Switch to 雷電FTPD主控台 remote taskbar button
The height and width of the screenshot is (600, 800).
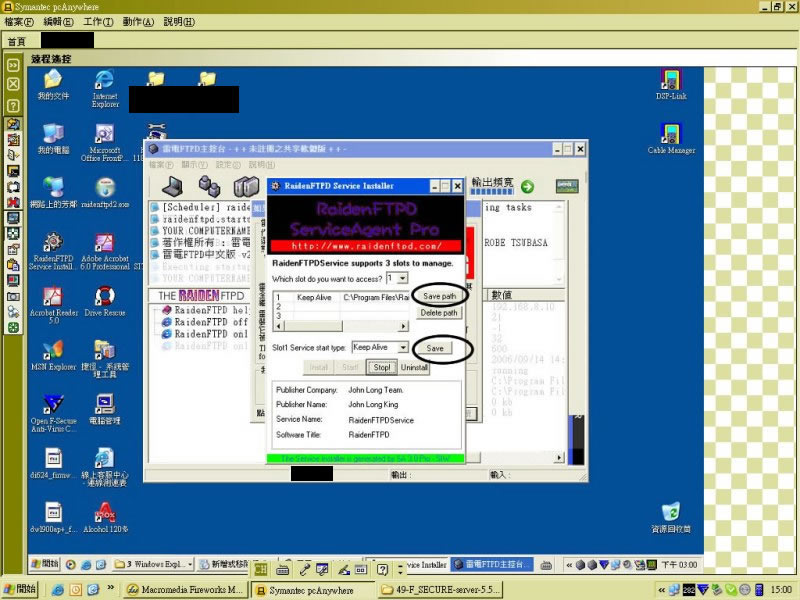(493, 564)
